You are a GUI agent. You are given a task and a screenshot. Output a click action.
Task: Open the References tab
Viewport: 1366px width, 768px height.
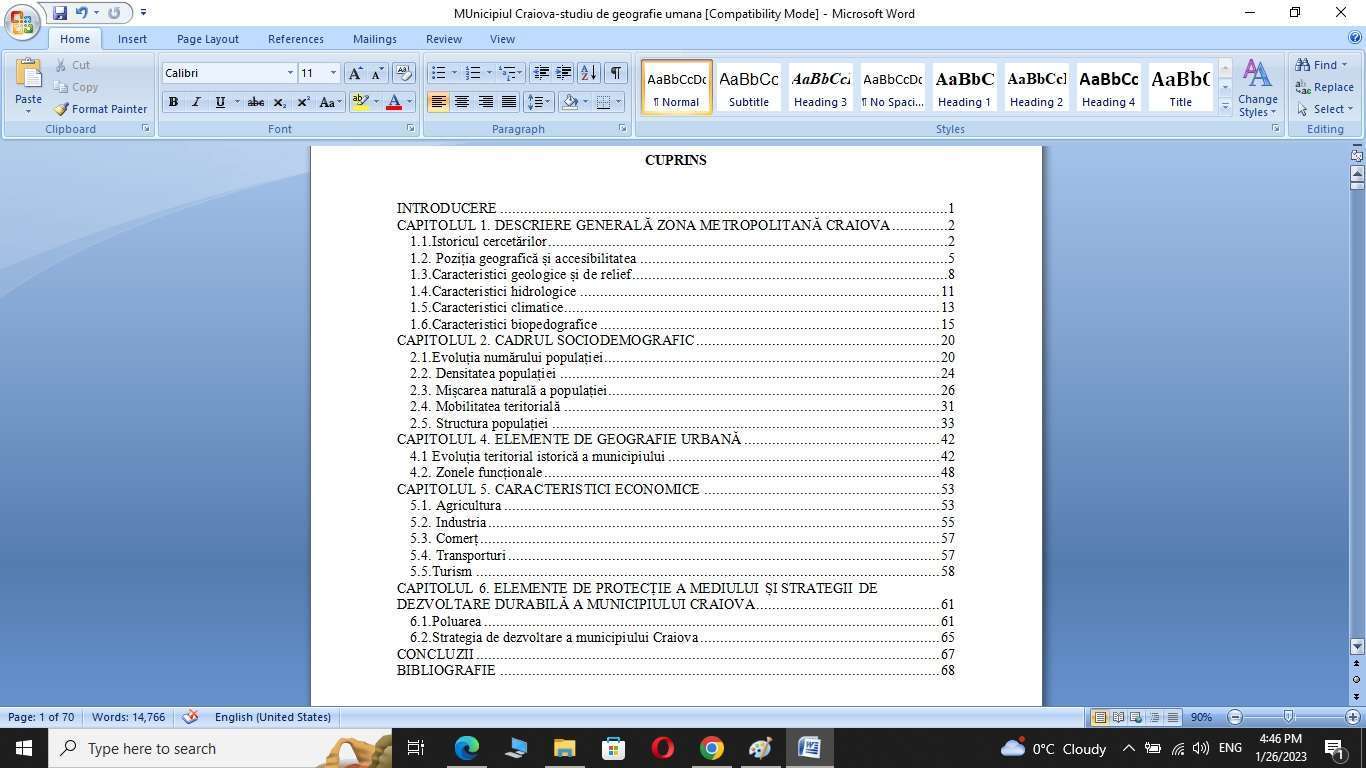(295, 39)
